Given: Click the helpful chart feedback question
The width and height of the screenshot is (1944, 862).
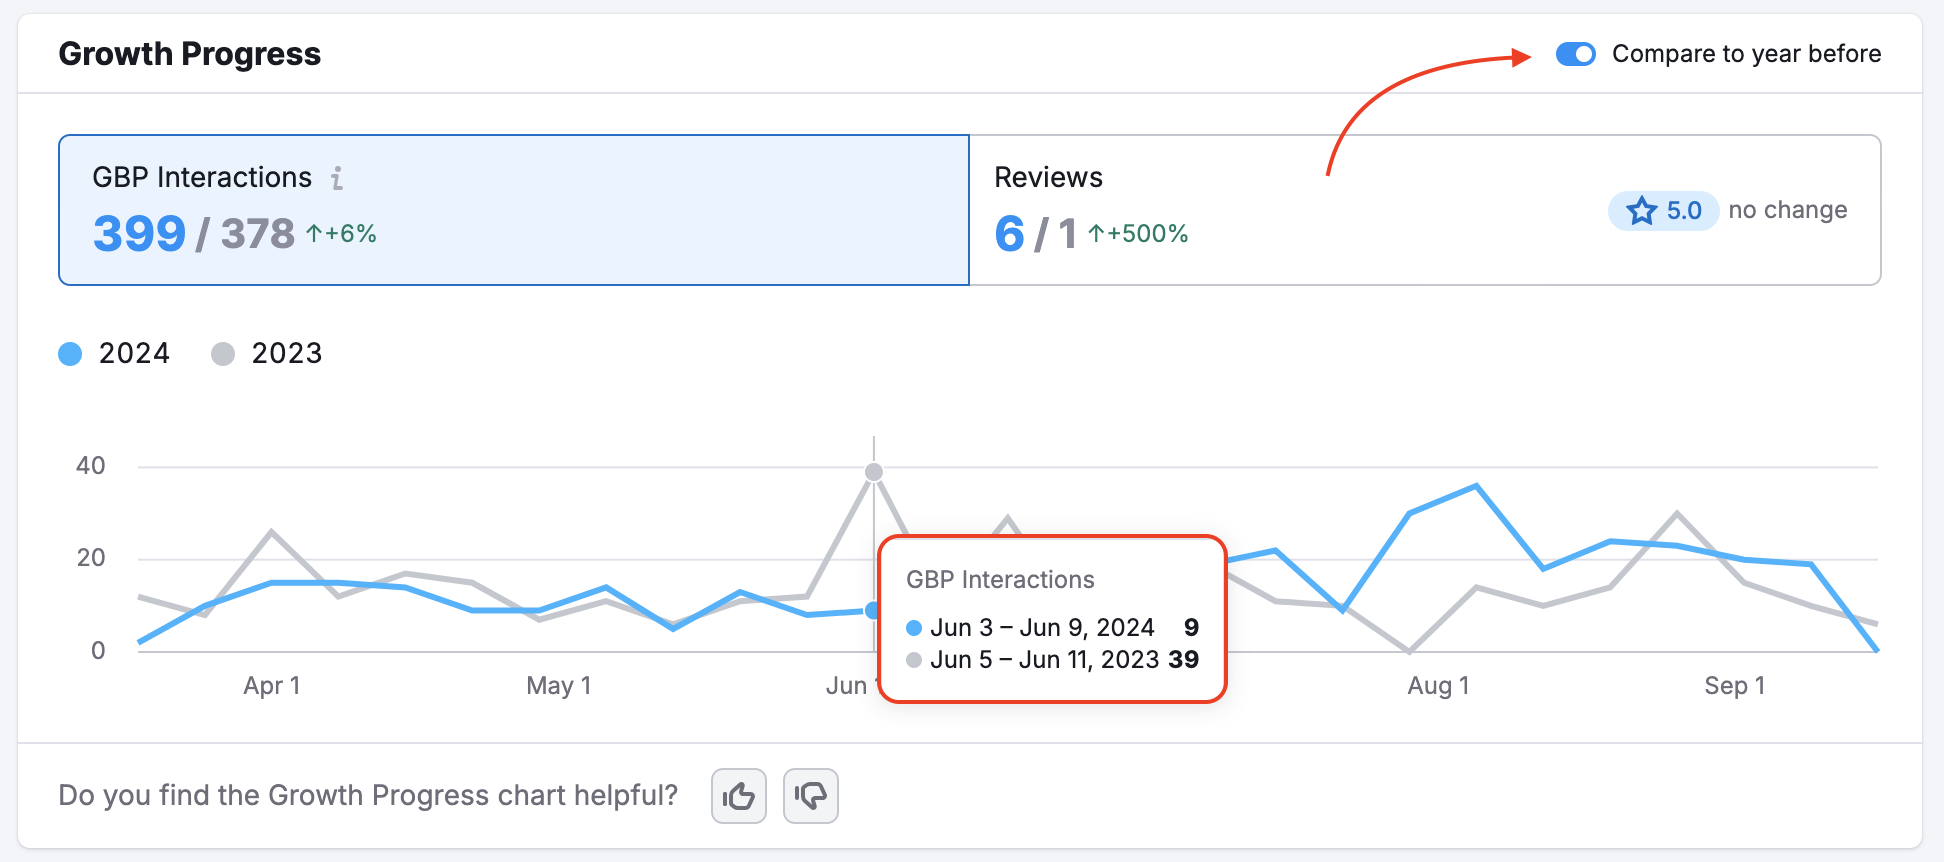Looking at the screenshot, I should click(x=368, y=796).
